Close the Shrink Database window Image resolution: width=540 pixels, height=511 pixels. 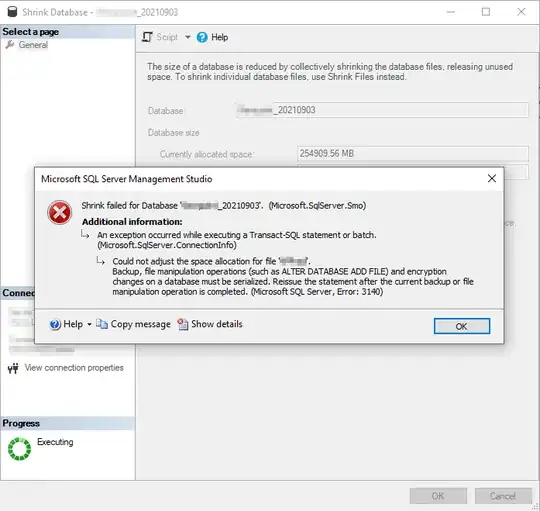point(521,12)
